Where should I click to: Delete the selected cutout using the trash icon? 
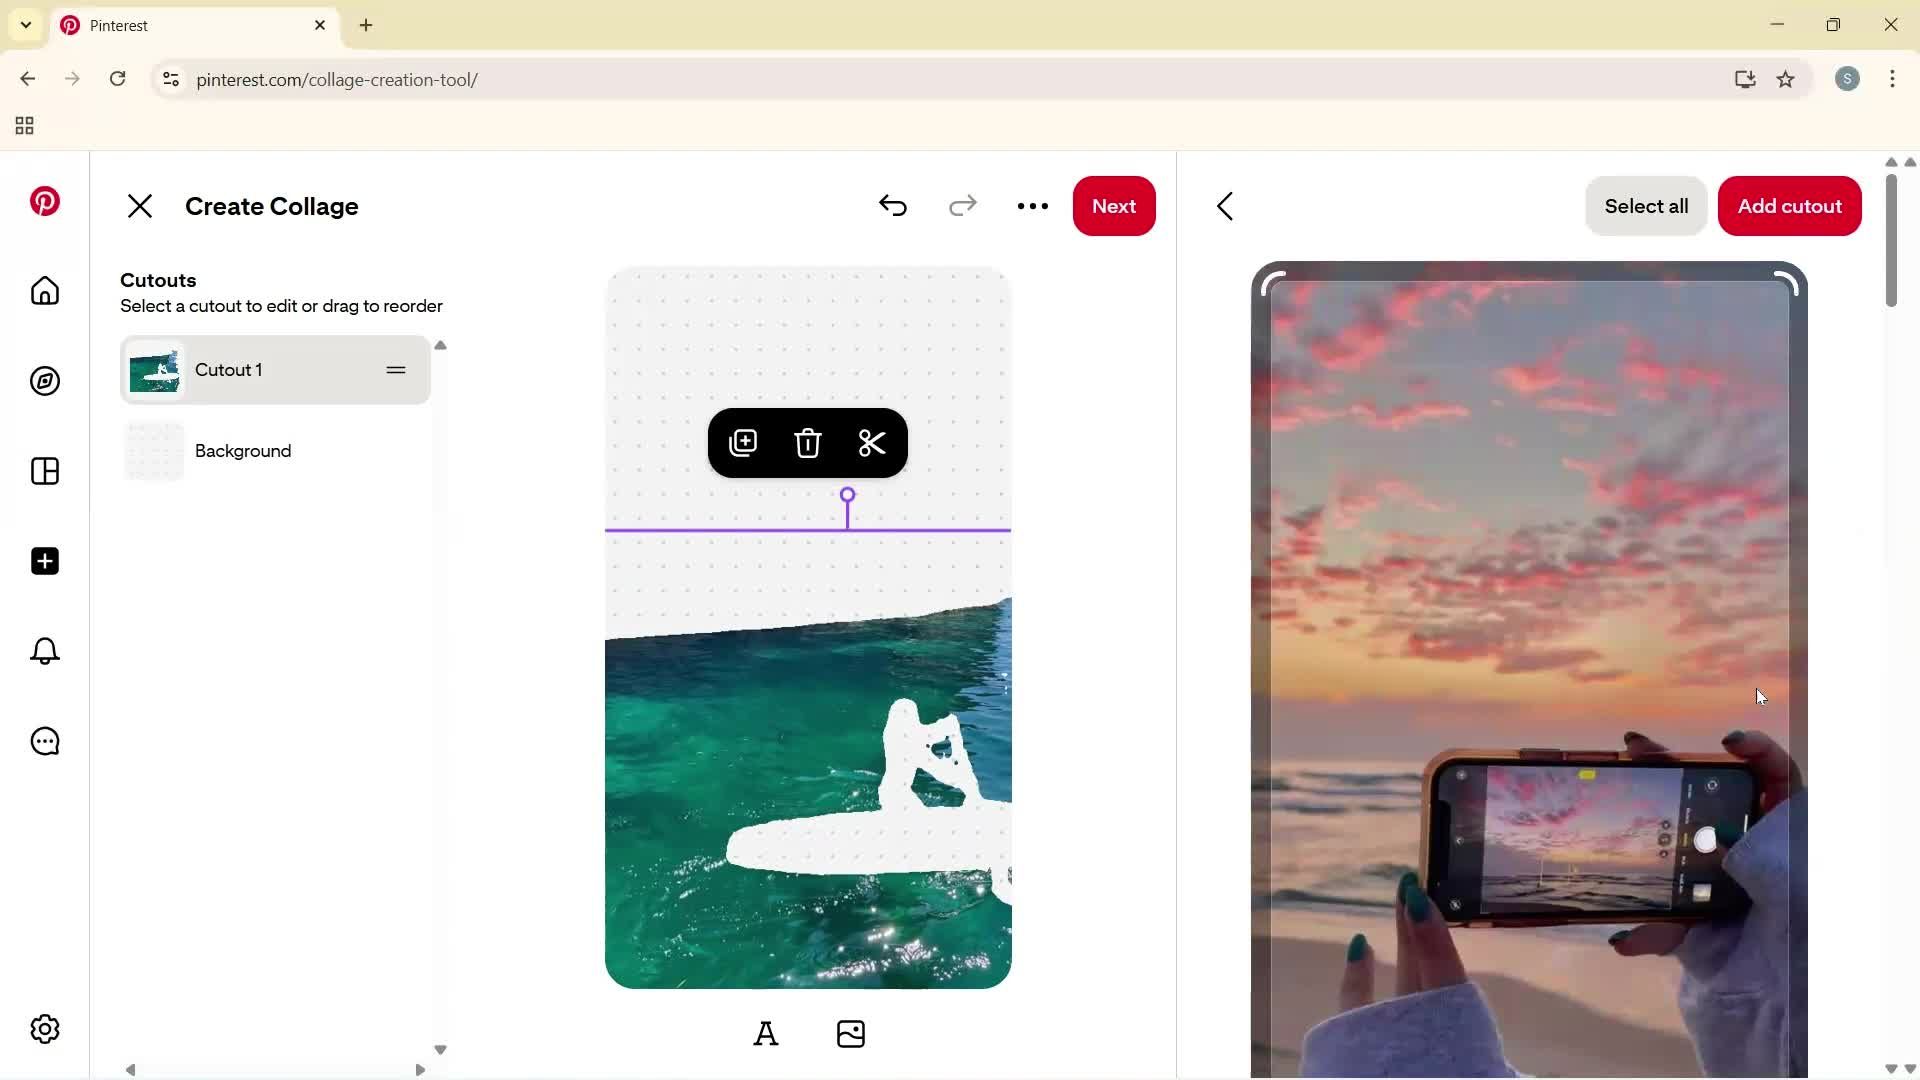tap(808, 443)
